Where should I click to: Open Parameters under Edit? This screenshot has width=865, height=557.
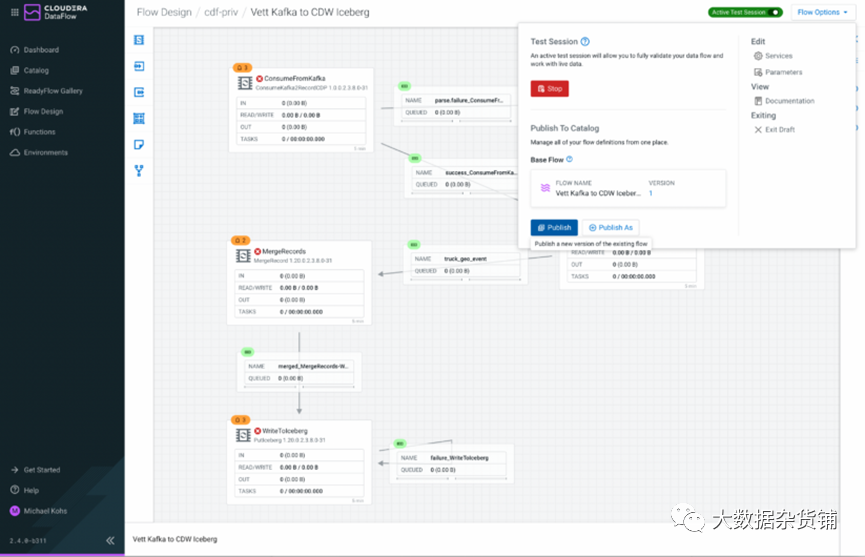[778, 72]
